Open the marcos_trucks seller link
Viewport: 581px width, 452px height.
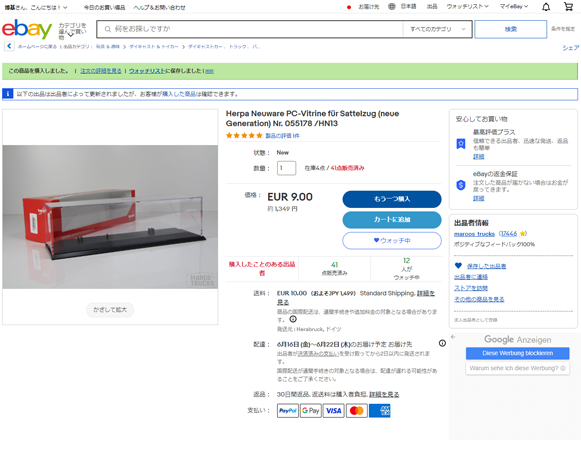[474, 234]
